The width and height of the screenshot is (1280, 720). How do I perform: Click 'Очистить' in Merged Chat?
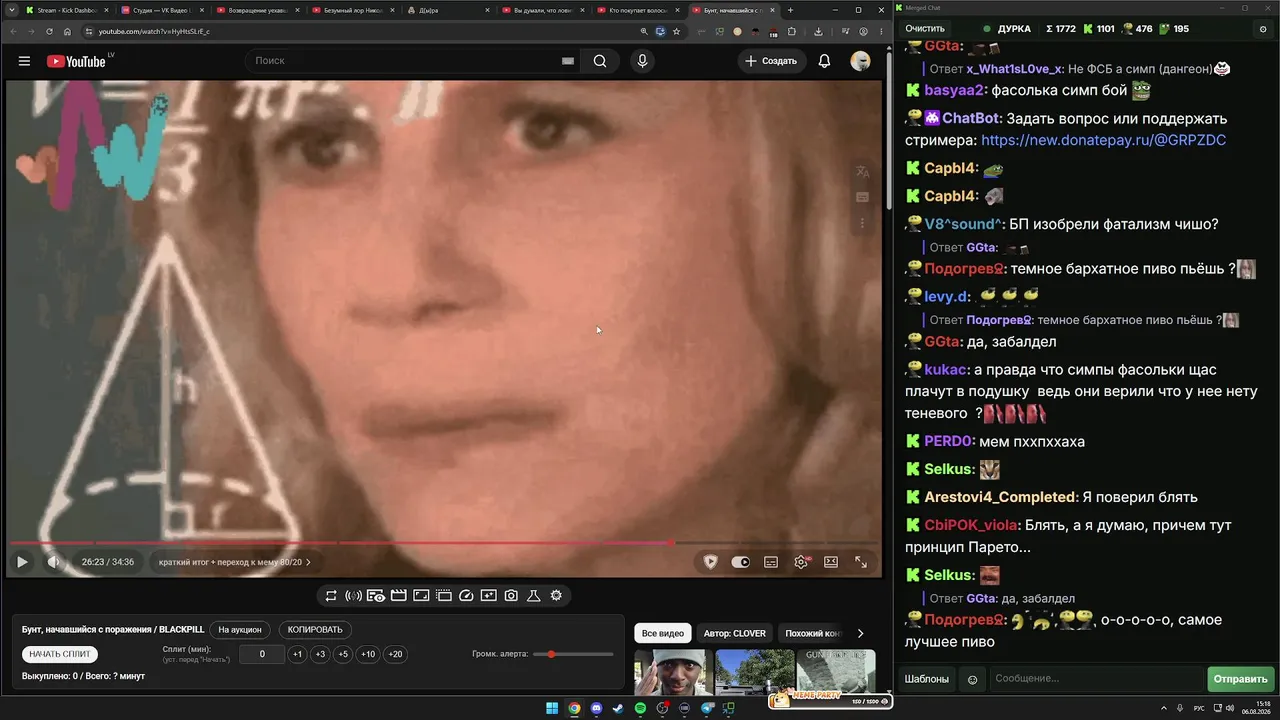click(925, 29)
